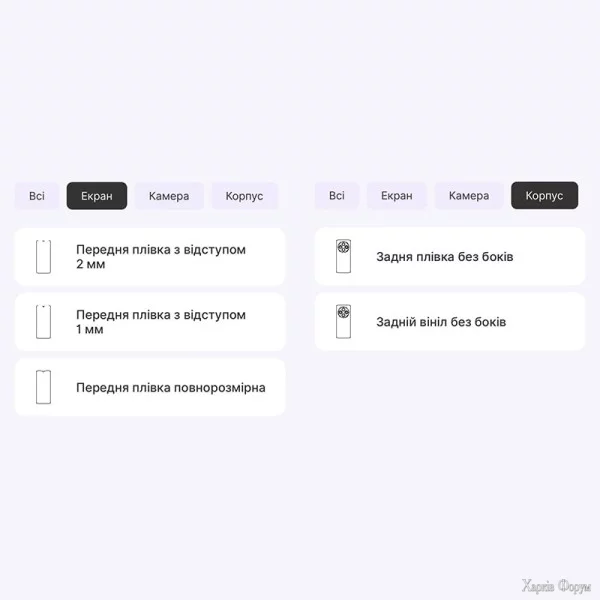Choose "Передня плівка з відступом 1 мм"
600x600 pixels.
pyautogui.click(x=160, y=322)
